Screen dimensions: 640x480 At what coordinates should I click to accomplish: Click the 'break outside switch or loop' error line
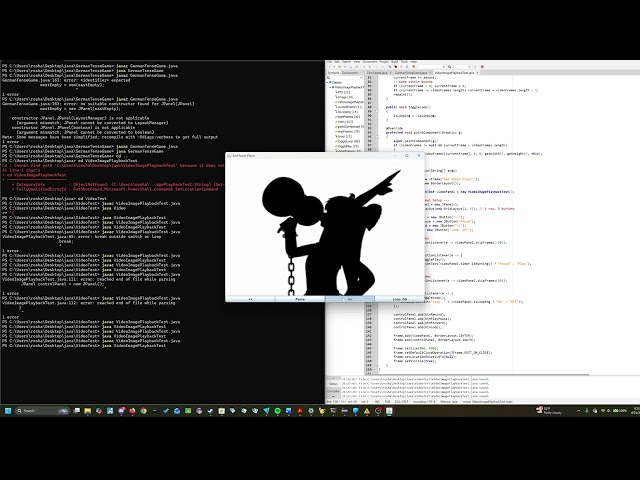82,236
